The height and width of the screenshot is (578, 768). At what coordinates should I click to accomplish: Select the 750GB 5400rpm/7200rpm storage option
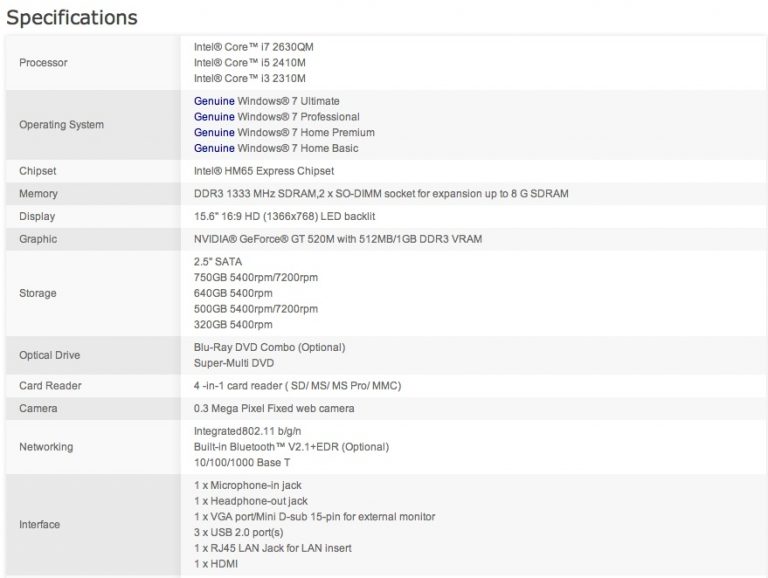256,277
